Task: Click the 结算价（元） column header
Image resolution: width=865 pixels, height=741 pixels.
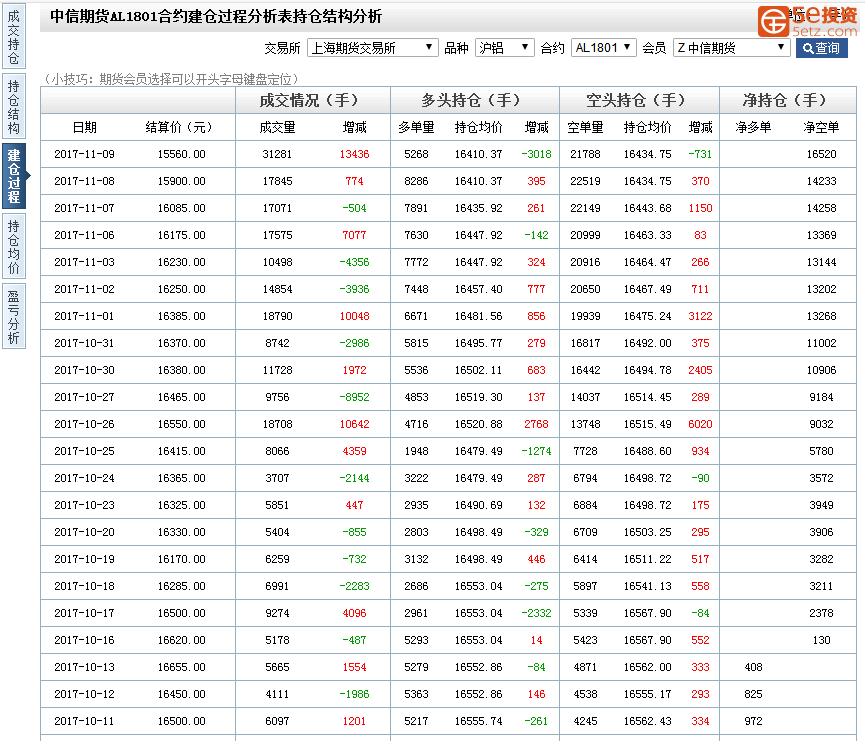Action: pyautogui.click(x=181, y=127)
